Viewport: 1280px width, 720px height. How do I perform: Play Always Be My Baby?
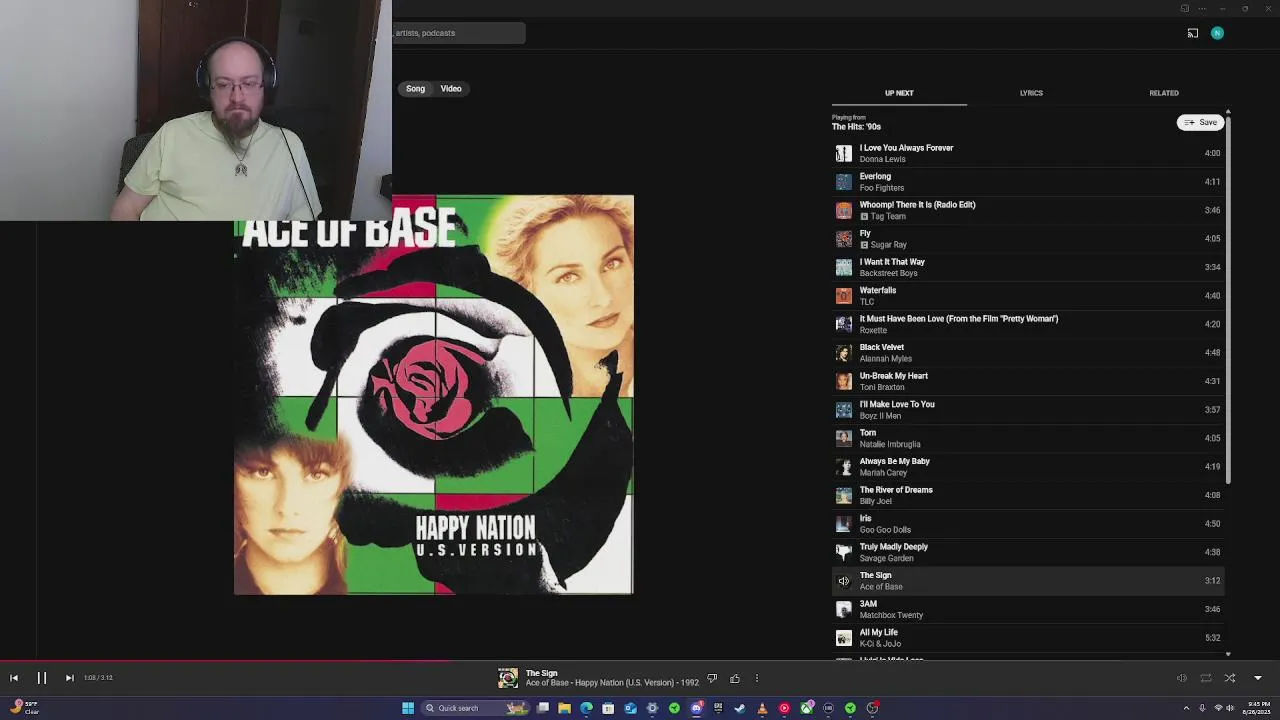pyautogui.click(x=1028, y=467)
